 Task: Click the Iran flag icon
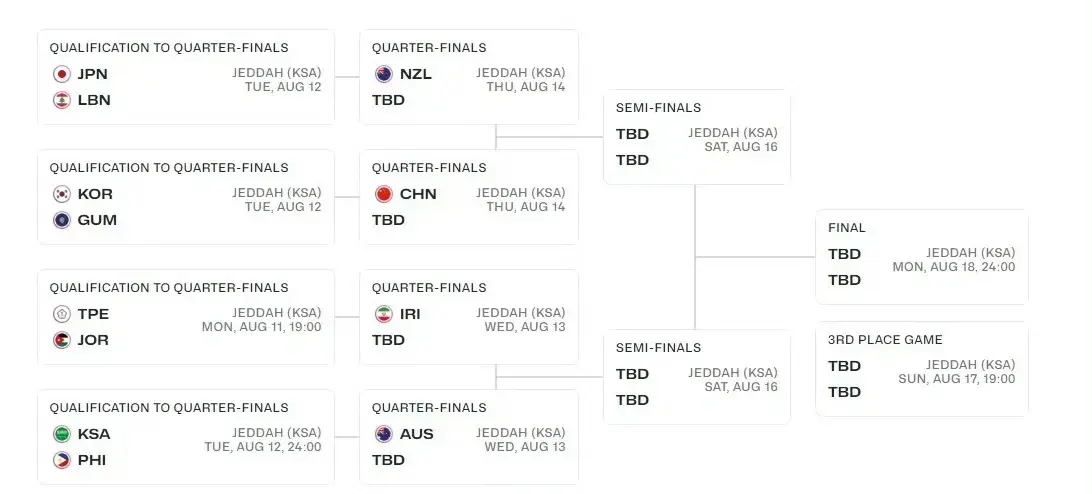[383, 314]
